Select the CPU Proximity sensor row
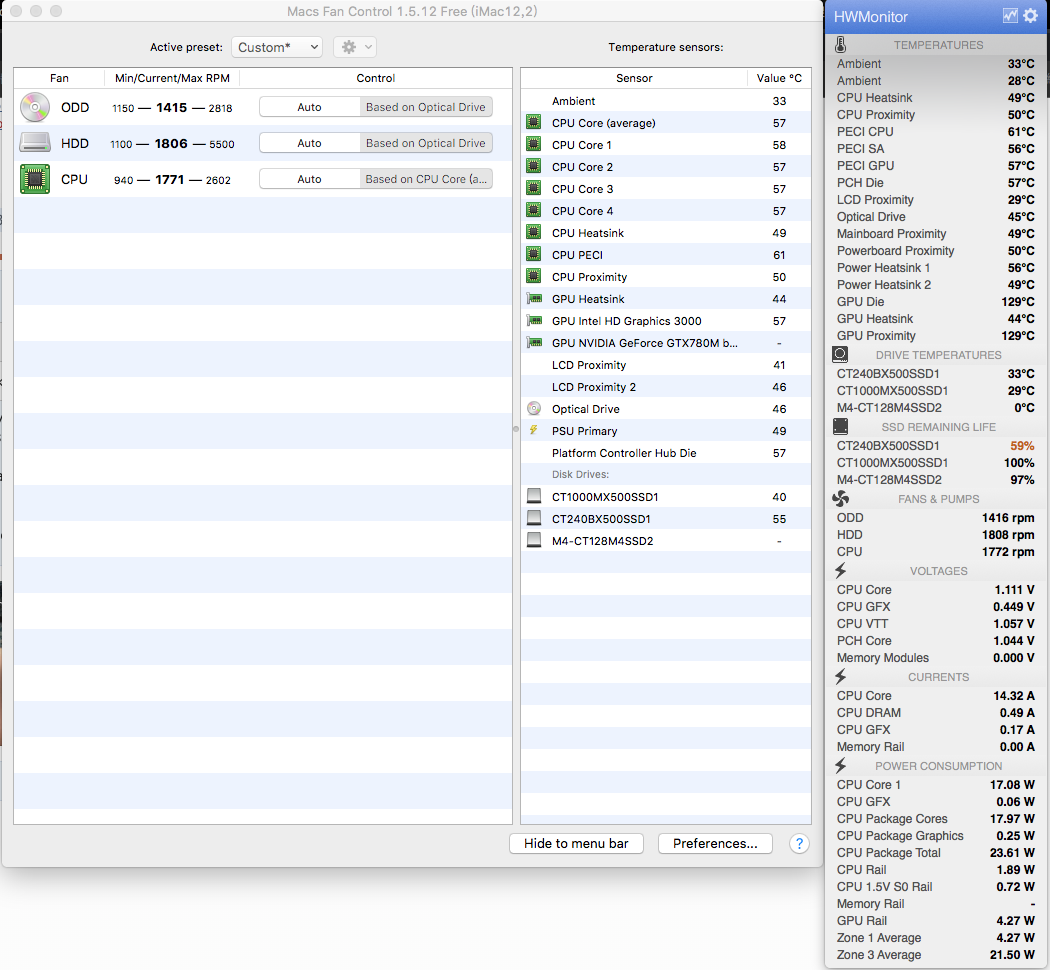This screenshot has height=970, width=1050. click(666, 276)
